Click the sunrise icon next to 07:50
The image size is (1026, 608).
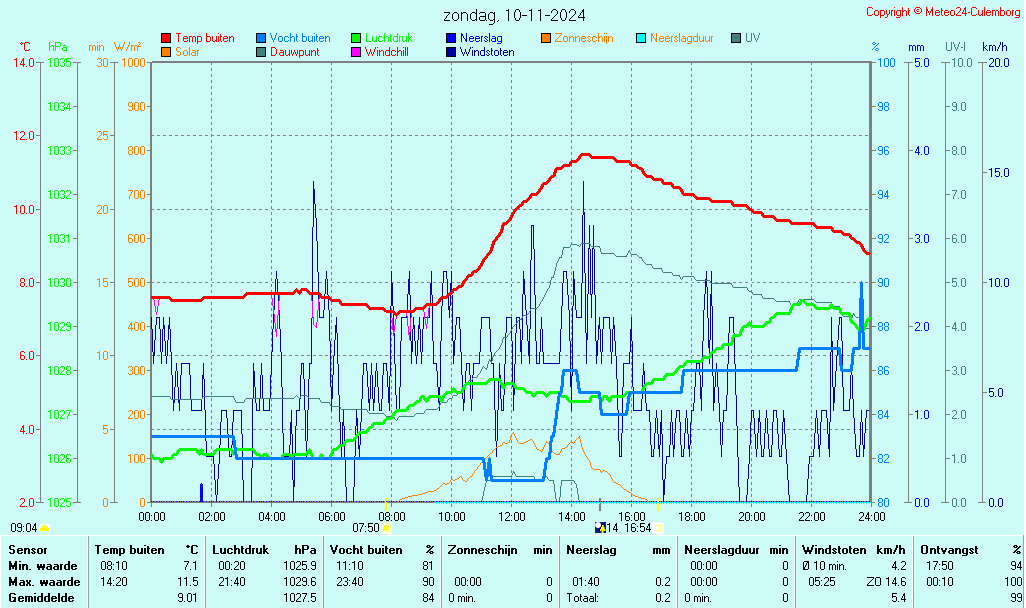(x=387, y=528)
